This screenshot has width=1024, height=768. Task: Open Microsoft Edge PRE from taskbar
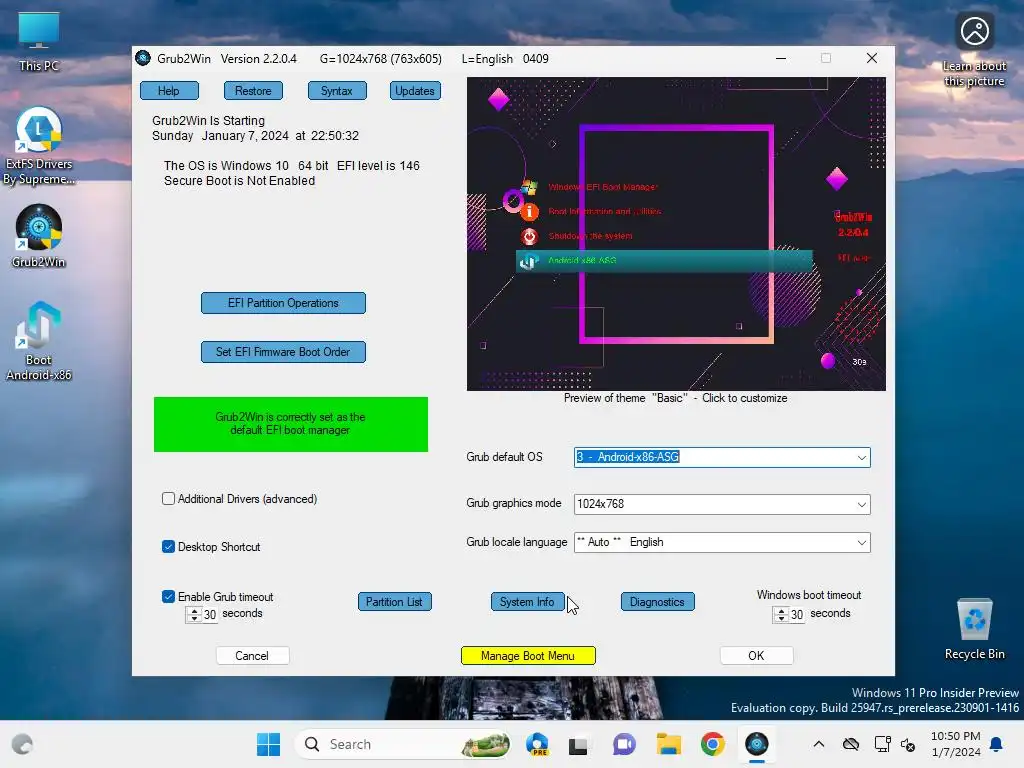coord(537,744)
